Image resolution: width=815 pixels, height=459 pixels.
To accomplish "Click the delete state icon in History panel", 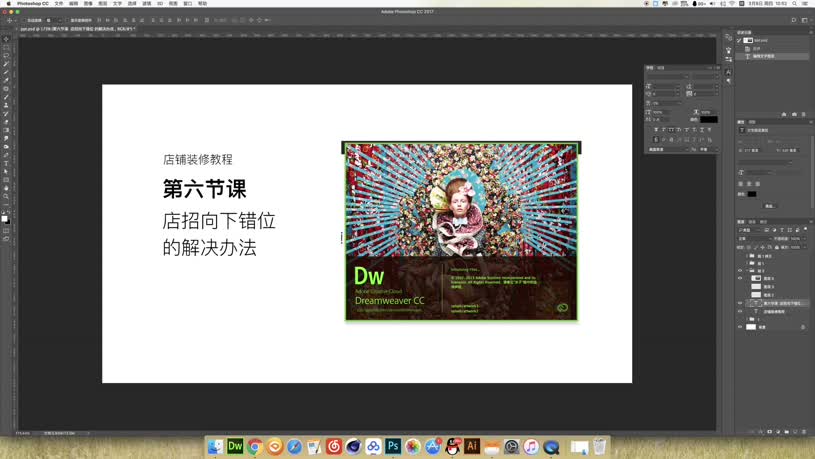I will click(x=804, y=114).
